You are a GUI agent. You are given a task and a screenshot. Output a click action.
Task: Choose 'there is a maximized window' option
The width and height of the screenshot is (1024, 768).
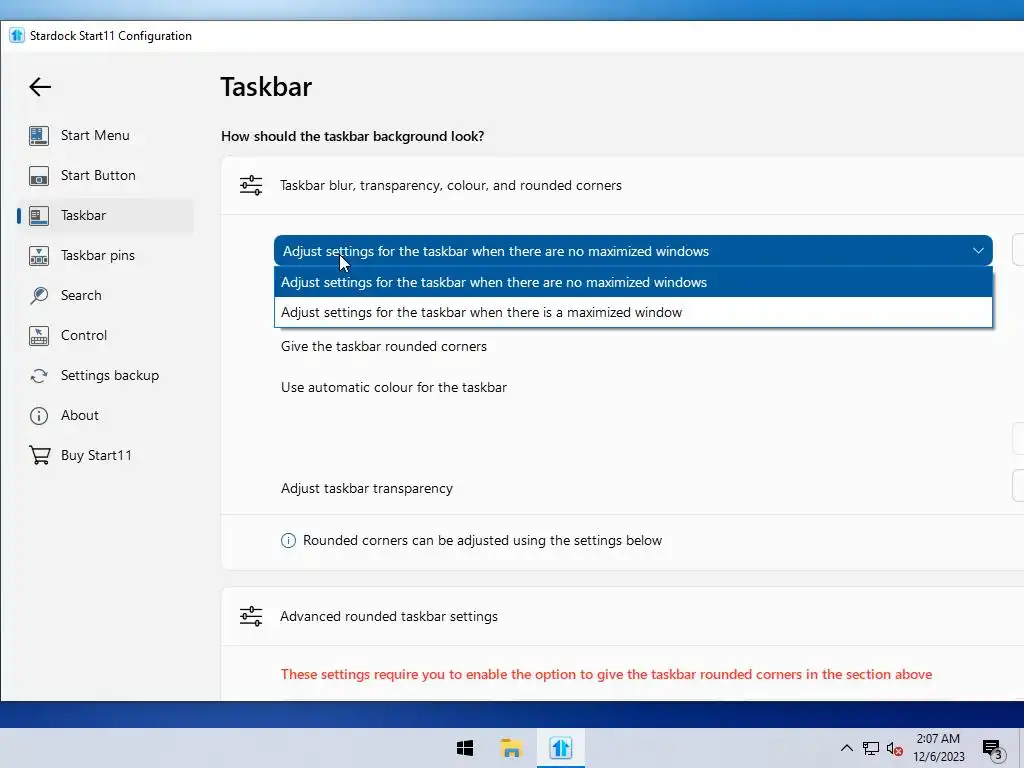pyautogui.click(x=633, y=312)
